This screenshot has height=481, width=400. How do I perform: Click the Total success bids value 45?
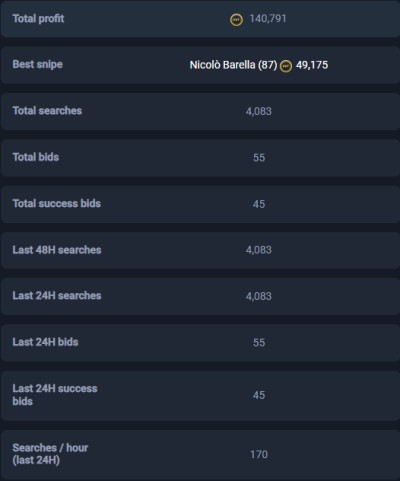click(259, 204)
